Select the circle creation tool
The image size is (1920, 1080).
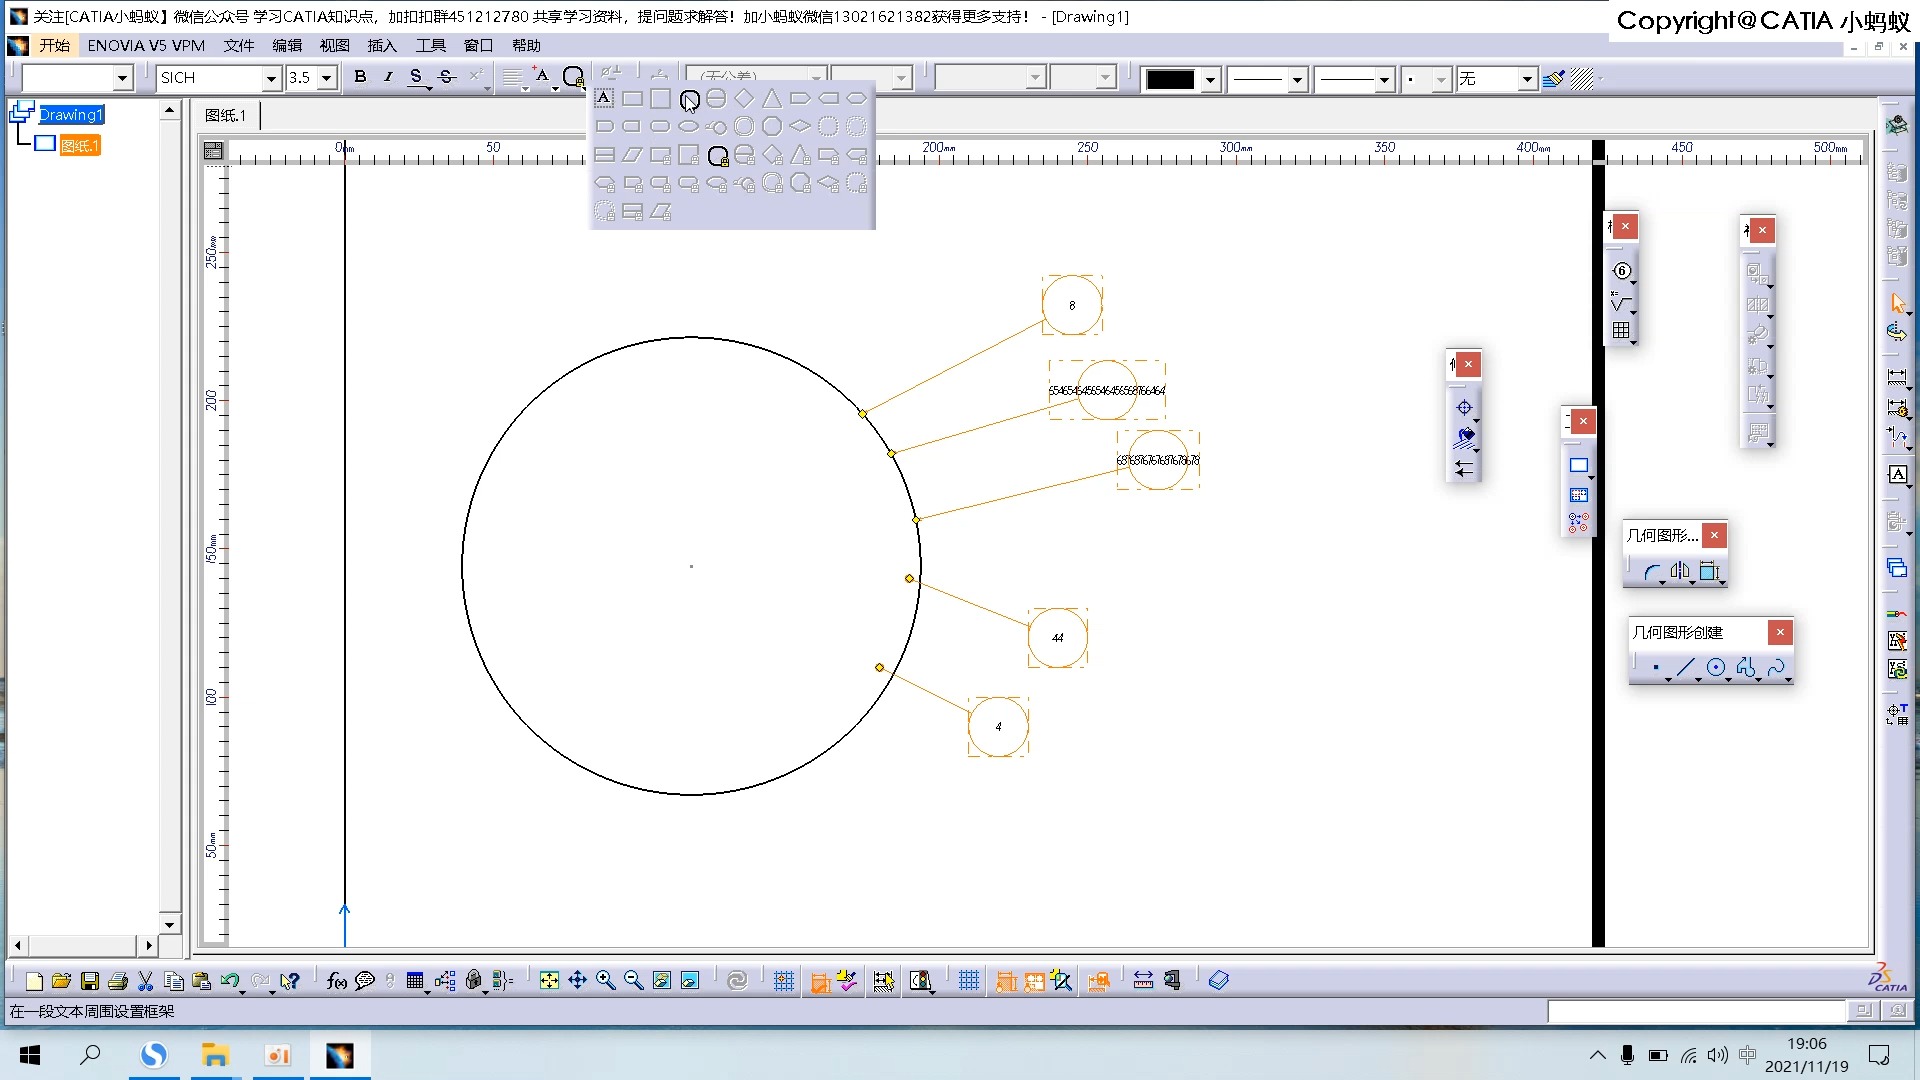point(1716,667)
